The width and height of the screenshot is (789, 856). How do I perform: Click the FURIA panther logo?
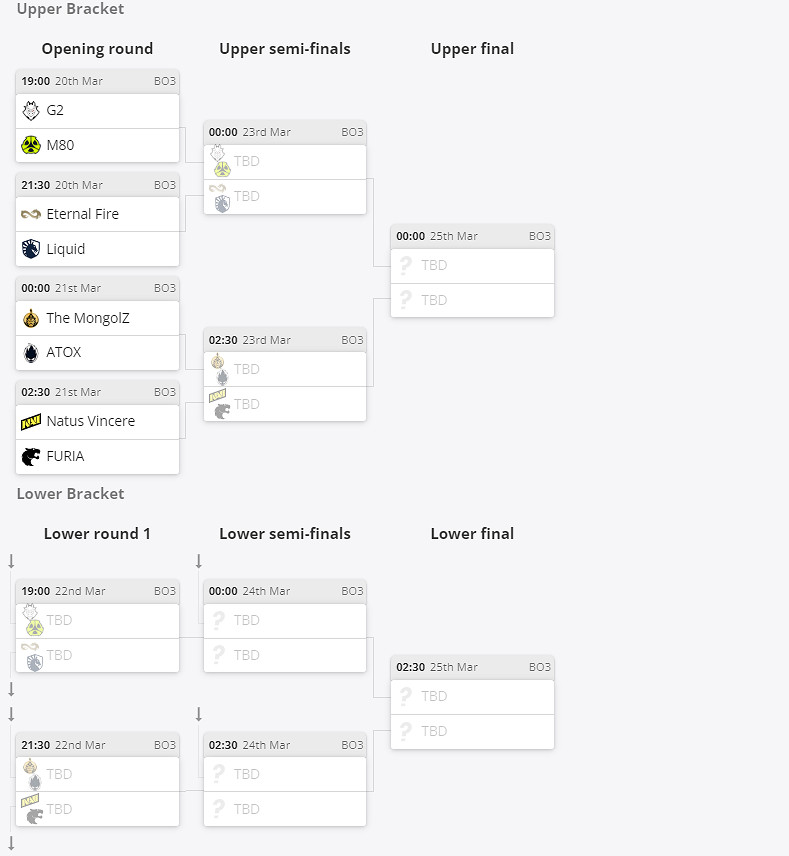(x=31, y=456)
